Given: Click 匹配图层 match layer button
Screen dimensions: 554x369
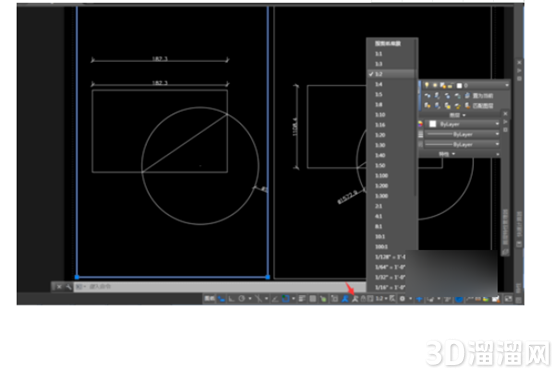Looking at the screenshot, I should (483, 106).
